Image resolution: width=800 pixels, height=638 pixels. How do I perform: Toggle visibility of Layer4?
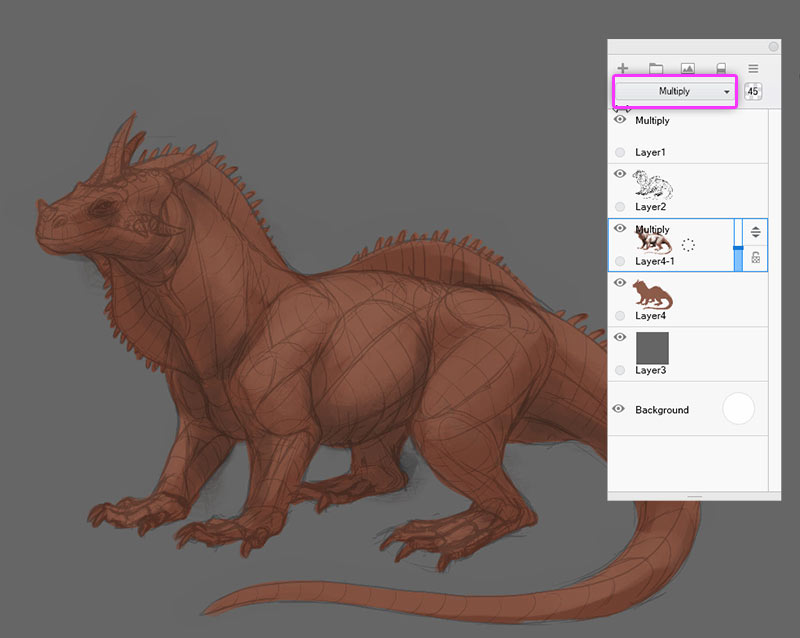coord(620,282)
